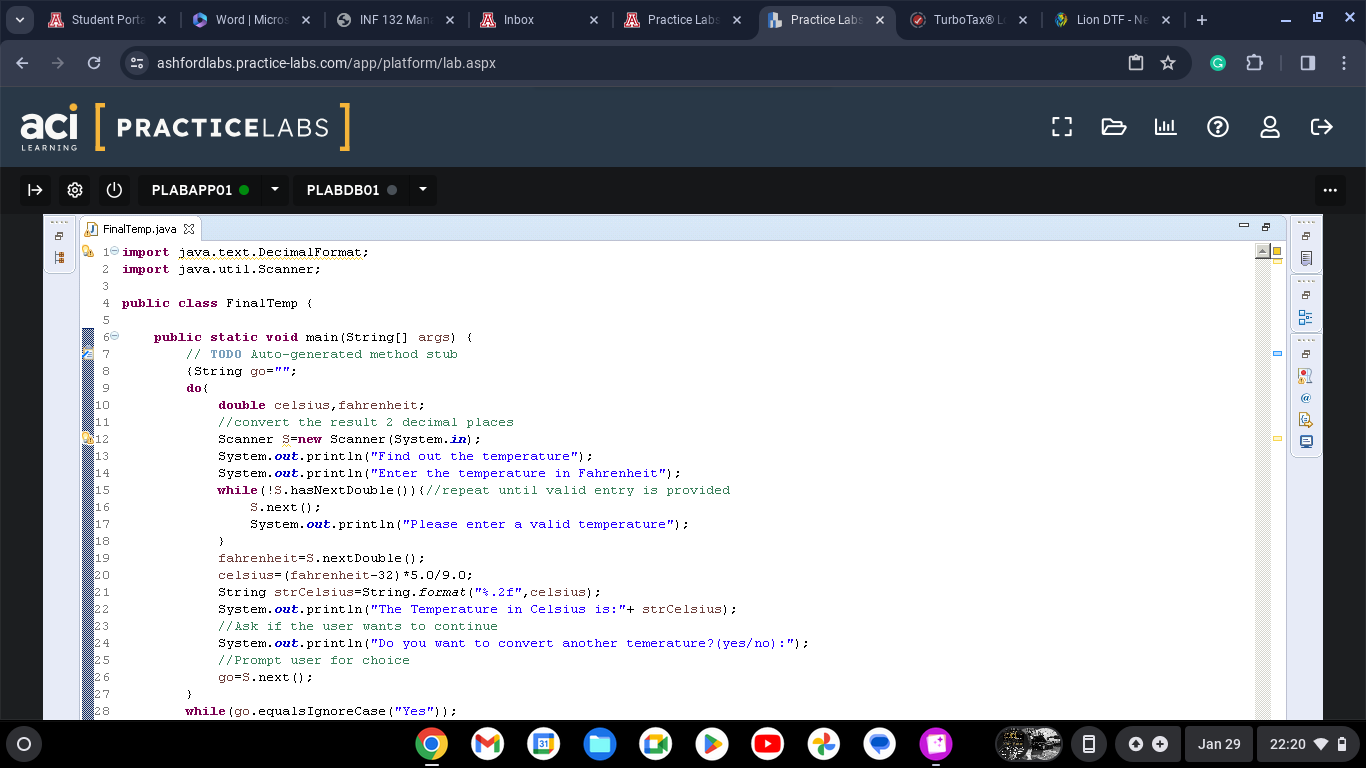Click the Grammarly extension icon

coord(1218,62)
